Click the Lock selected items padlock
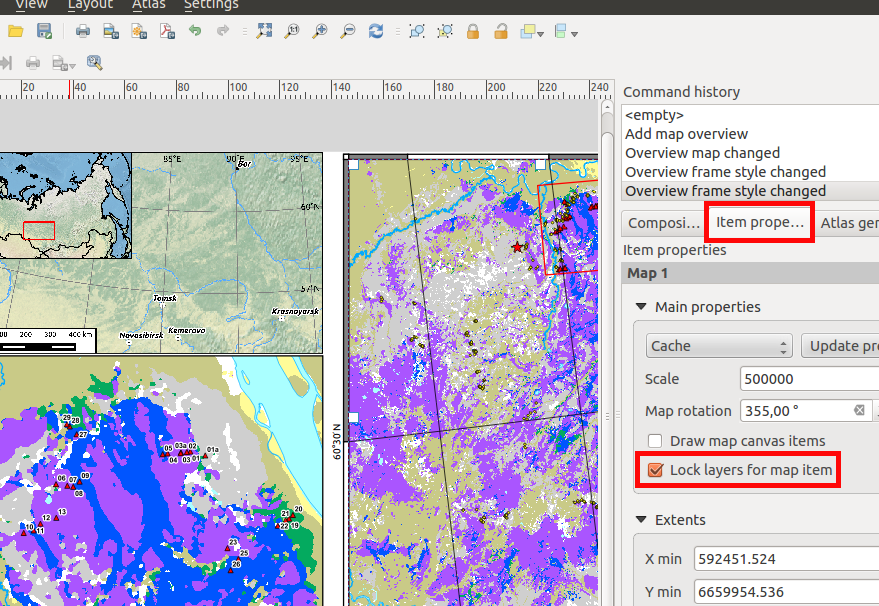The image size is (879, 606). tap(473, 32)
